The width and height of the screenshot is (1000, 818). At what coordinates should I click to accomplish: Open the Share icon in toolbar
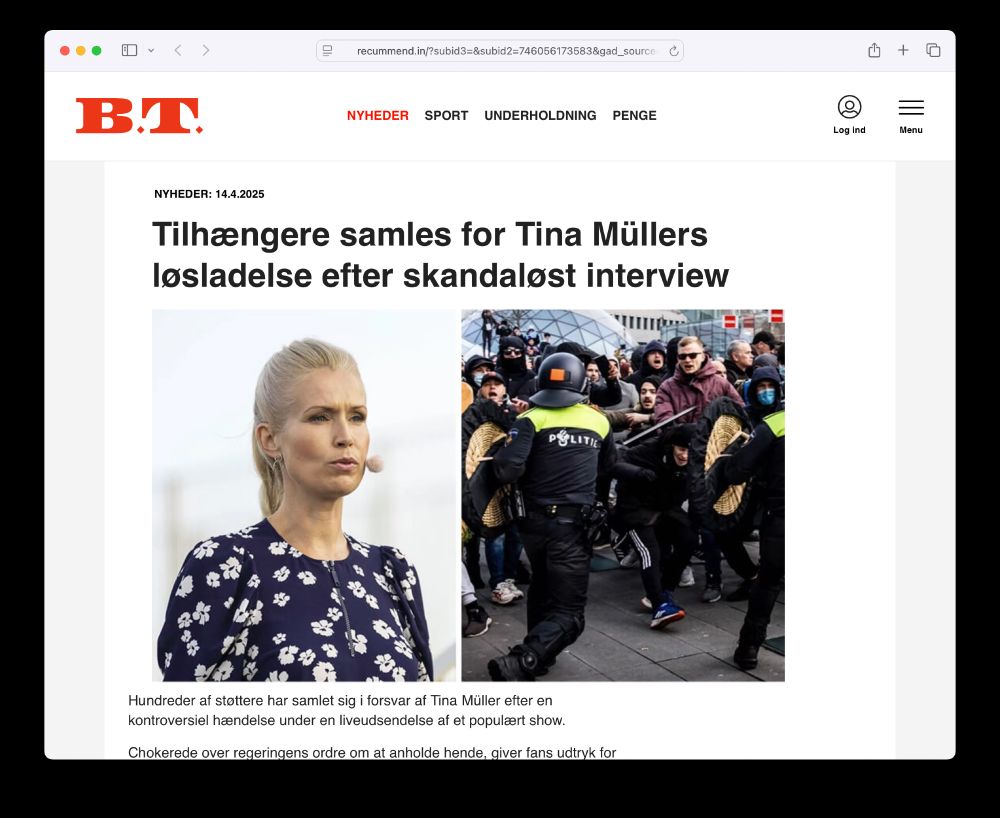coord(874,50)
